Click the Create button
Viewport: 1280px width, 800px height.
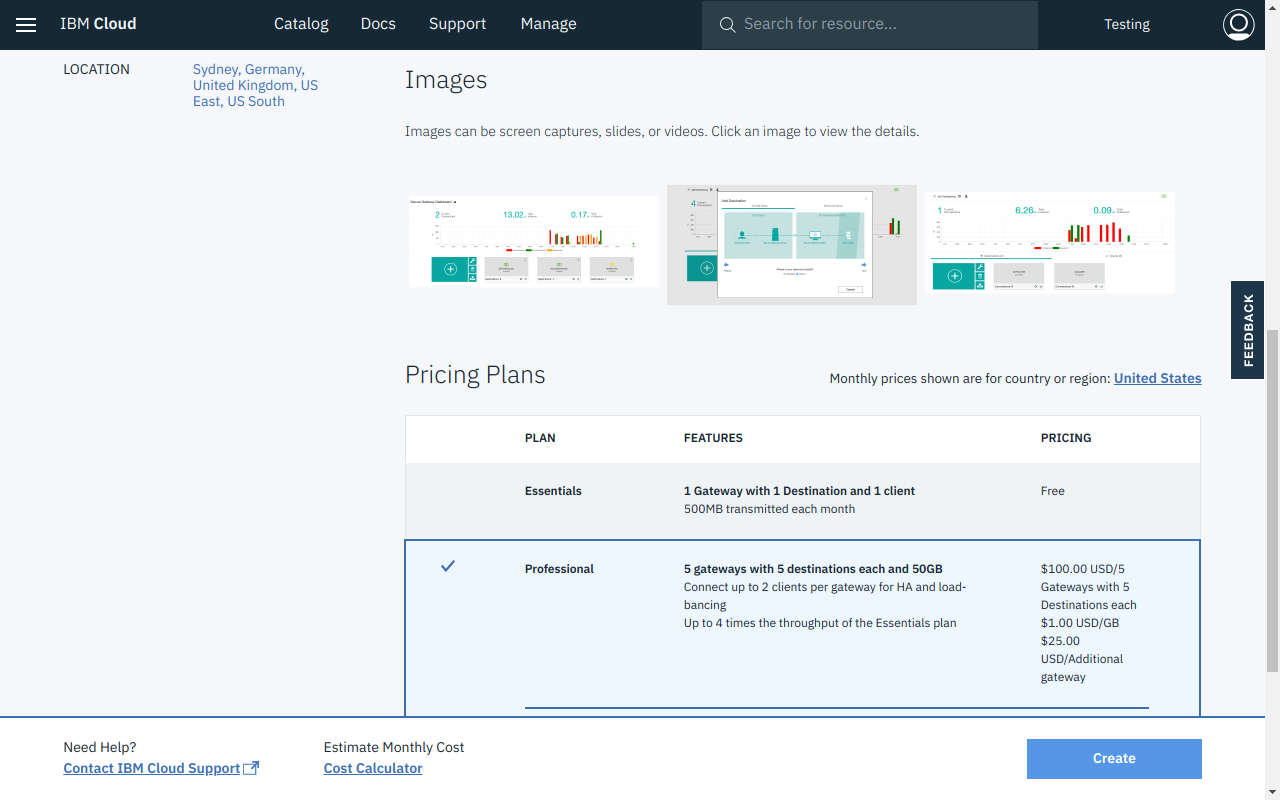[x=1114, y=759]
